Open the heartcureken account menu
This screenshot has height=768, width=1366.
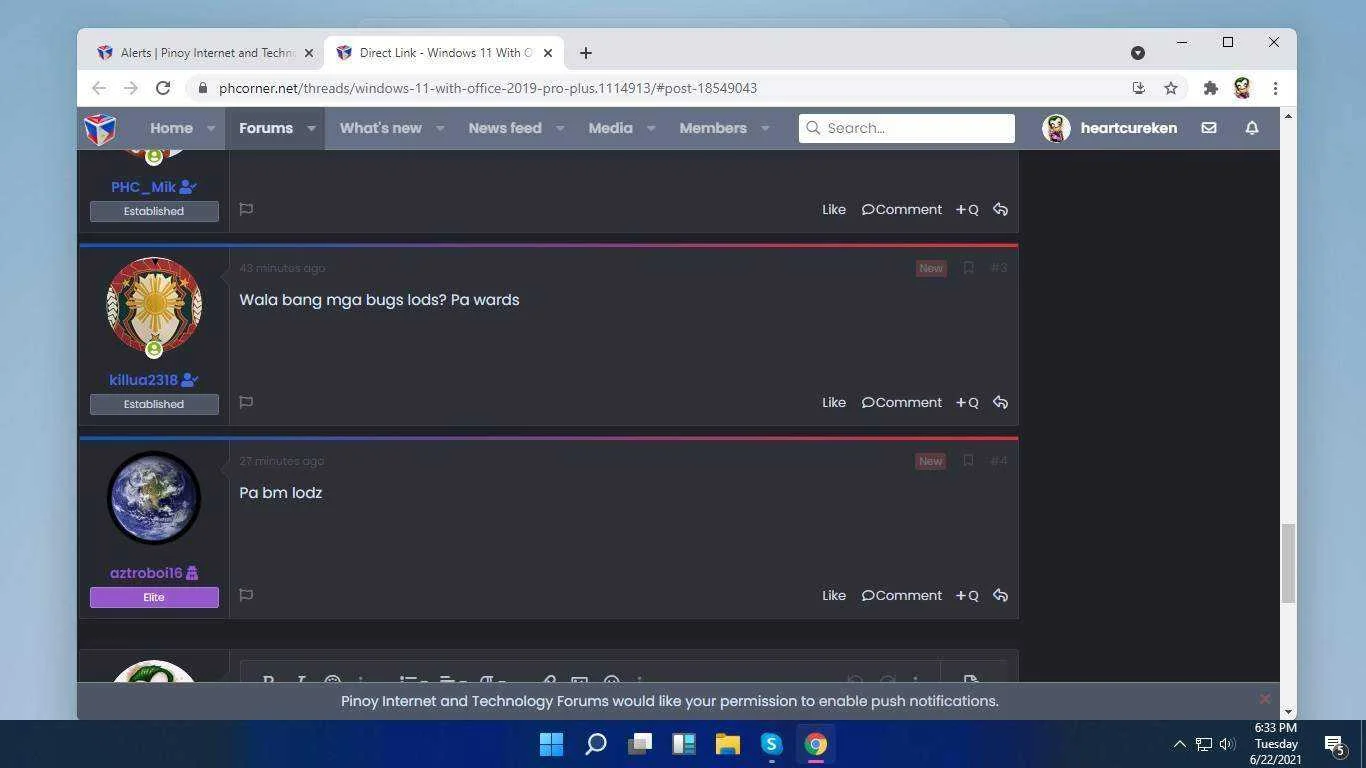coord(1110,128)
